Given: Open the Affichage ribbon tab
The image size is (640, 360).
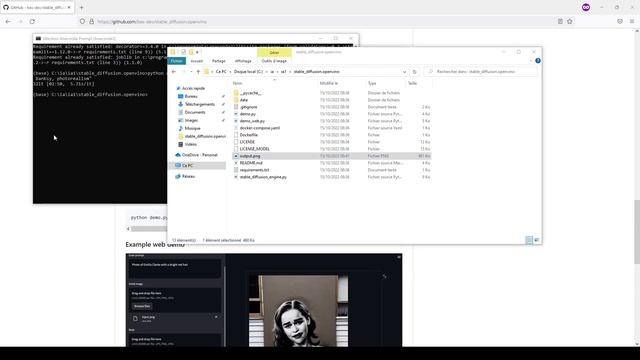Looking at the screenshot, I should click(243, 61).
